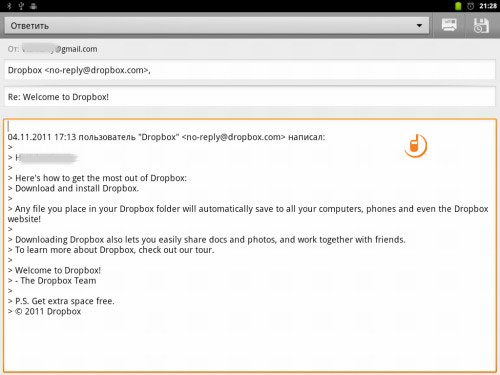
Task: Tap quoted line > Welcome to Dropbox!
Action: 54,270
